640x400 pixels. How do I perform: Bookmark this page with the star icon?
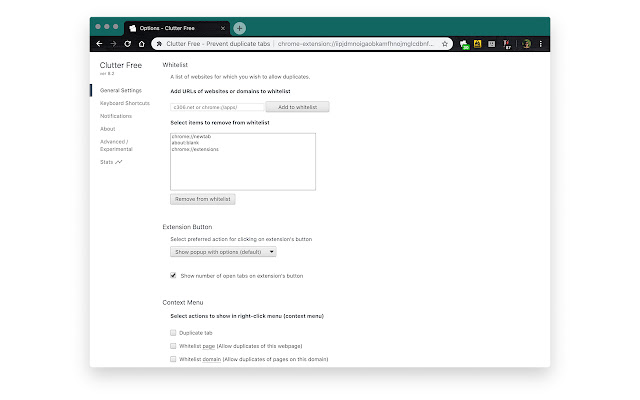444,44
